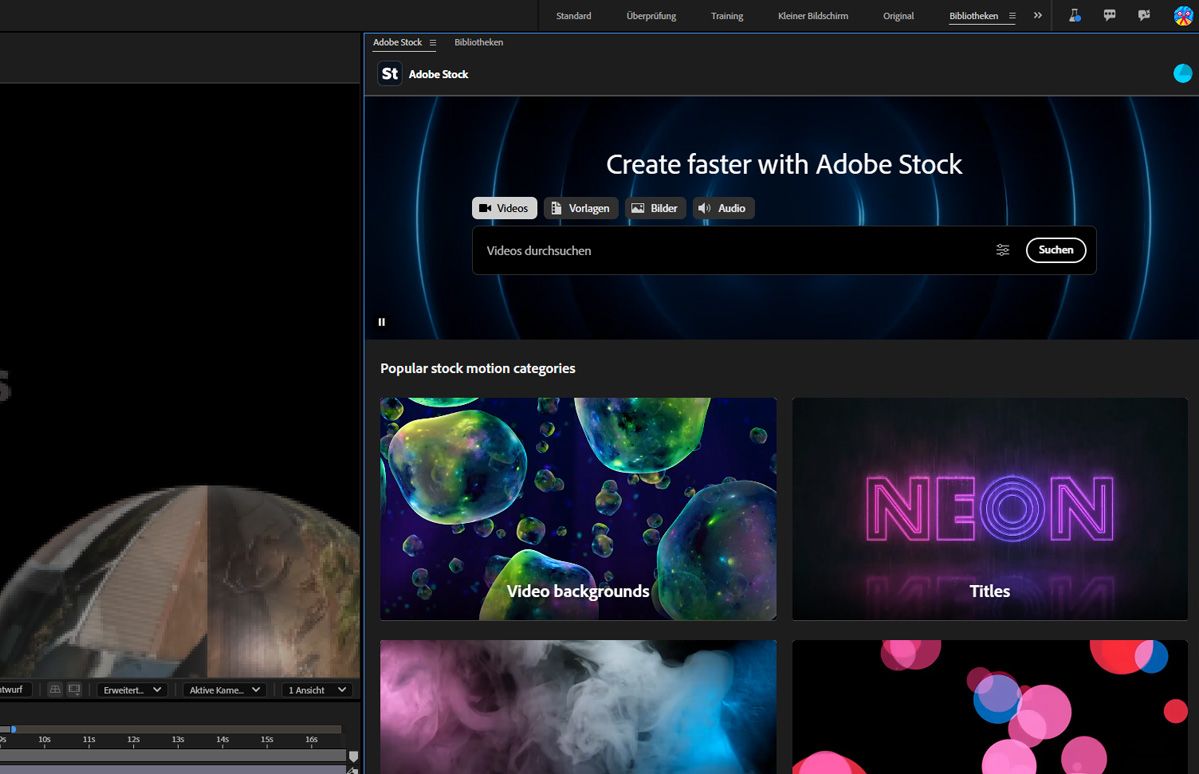Open the Bibliotheken panel tab
Image resolution: width=1199 pixels, height=774 pixels.
pos(479,43)
